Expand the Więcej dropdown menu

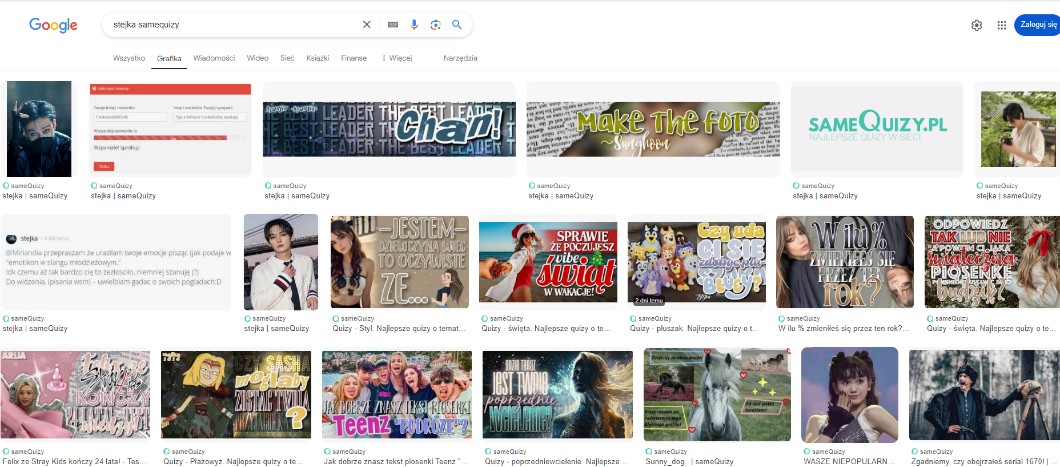[397, 59]
